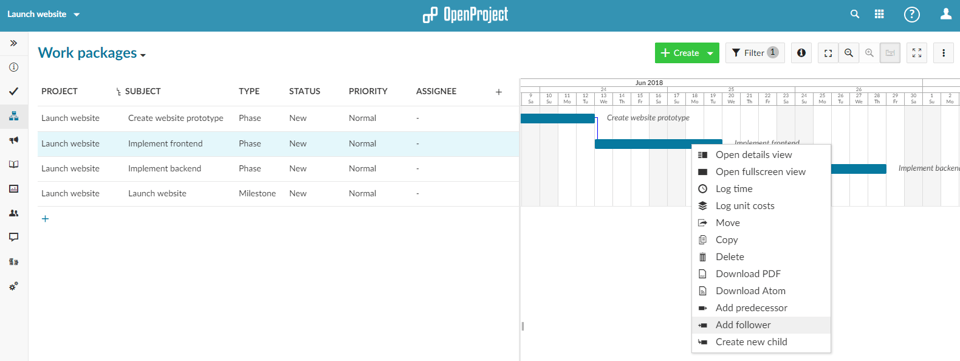Viewport: 960px width, 361px height.
Task: Expand the Work packages title dropdown
Action: pos(142,55)
